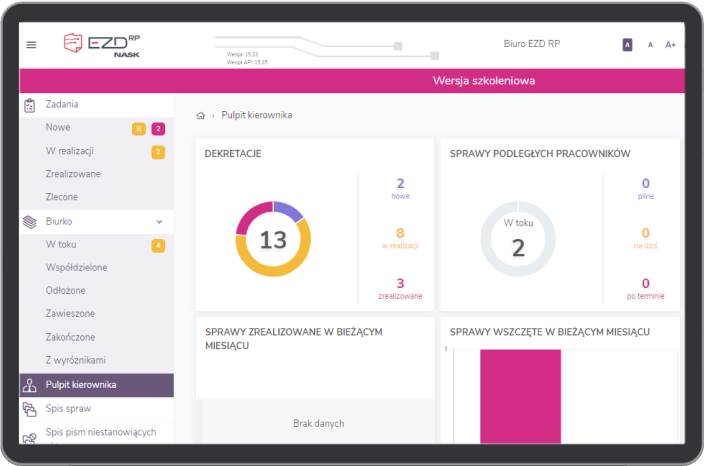This screenshot has width=704, height=466.
Task: Click the Spis spraw icon
Action: pos(29,409)
